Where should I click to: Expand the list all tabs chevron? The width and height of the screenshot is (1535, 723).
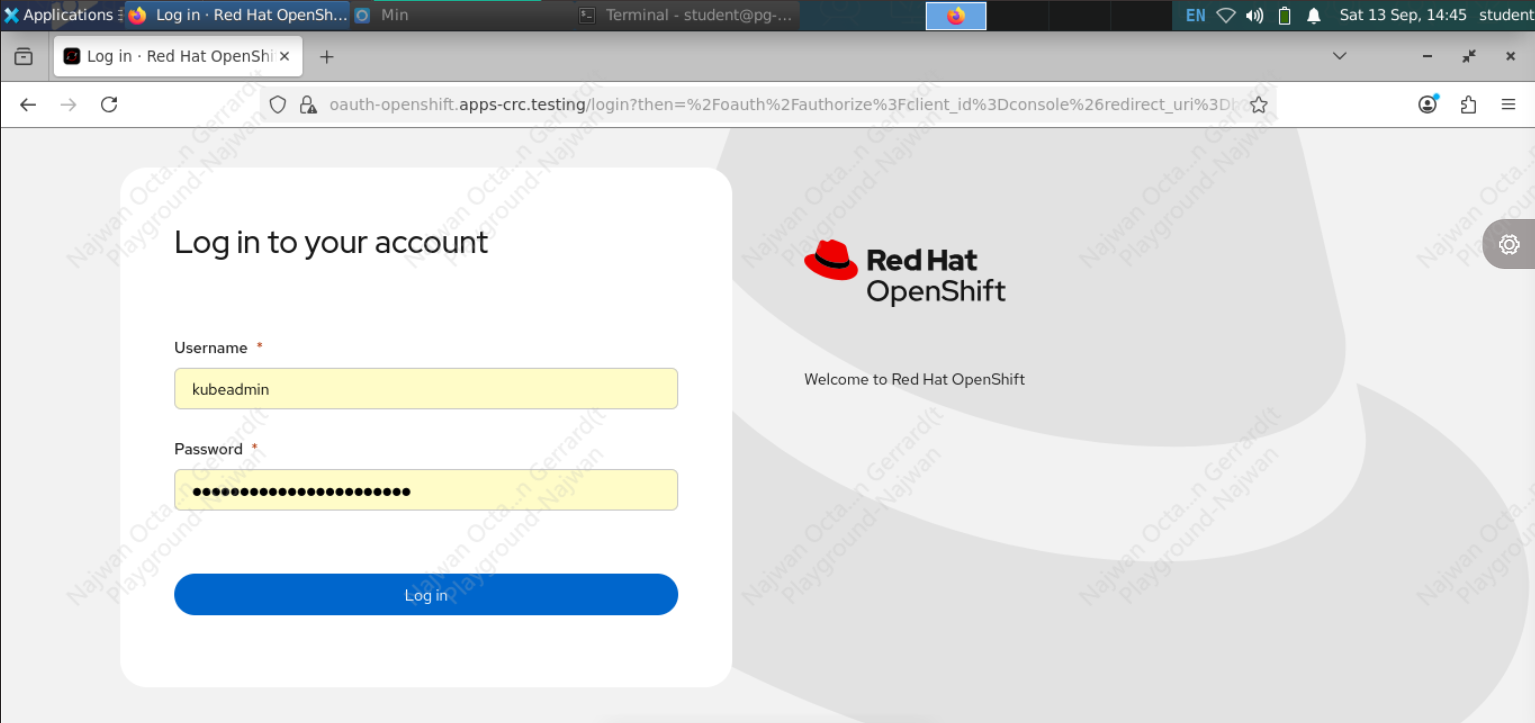(1340, 57)
